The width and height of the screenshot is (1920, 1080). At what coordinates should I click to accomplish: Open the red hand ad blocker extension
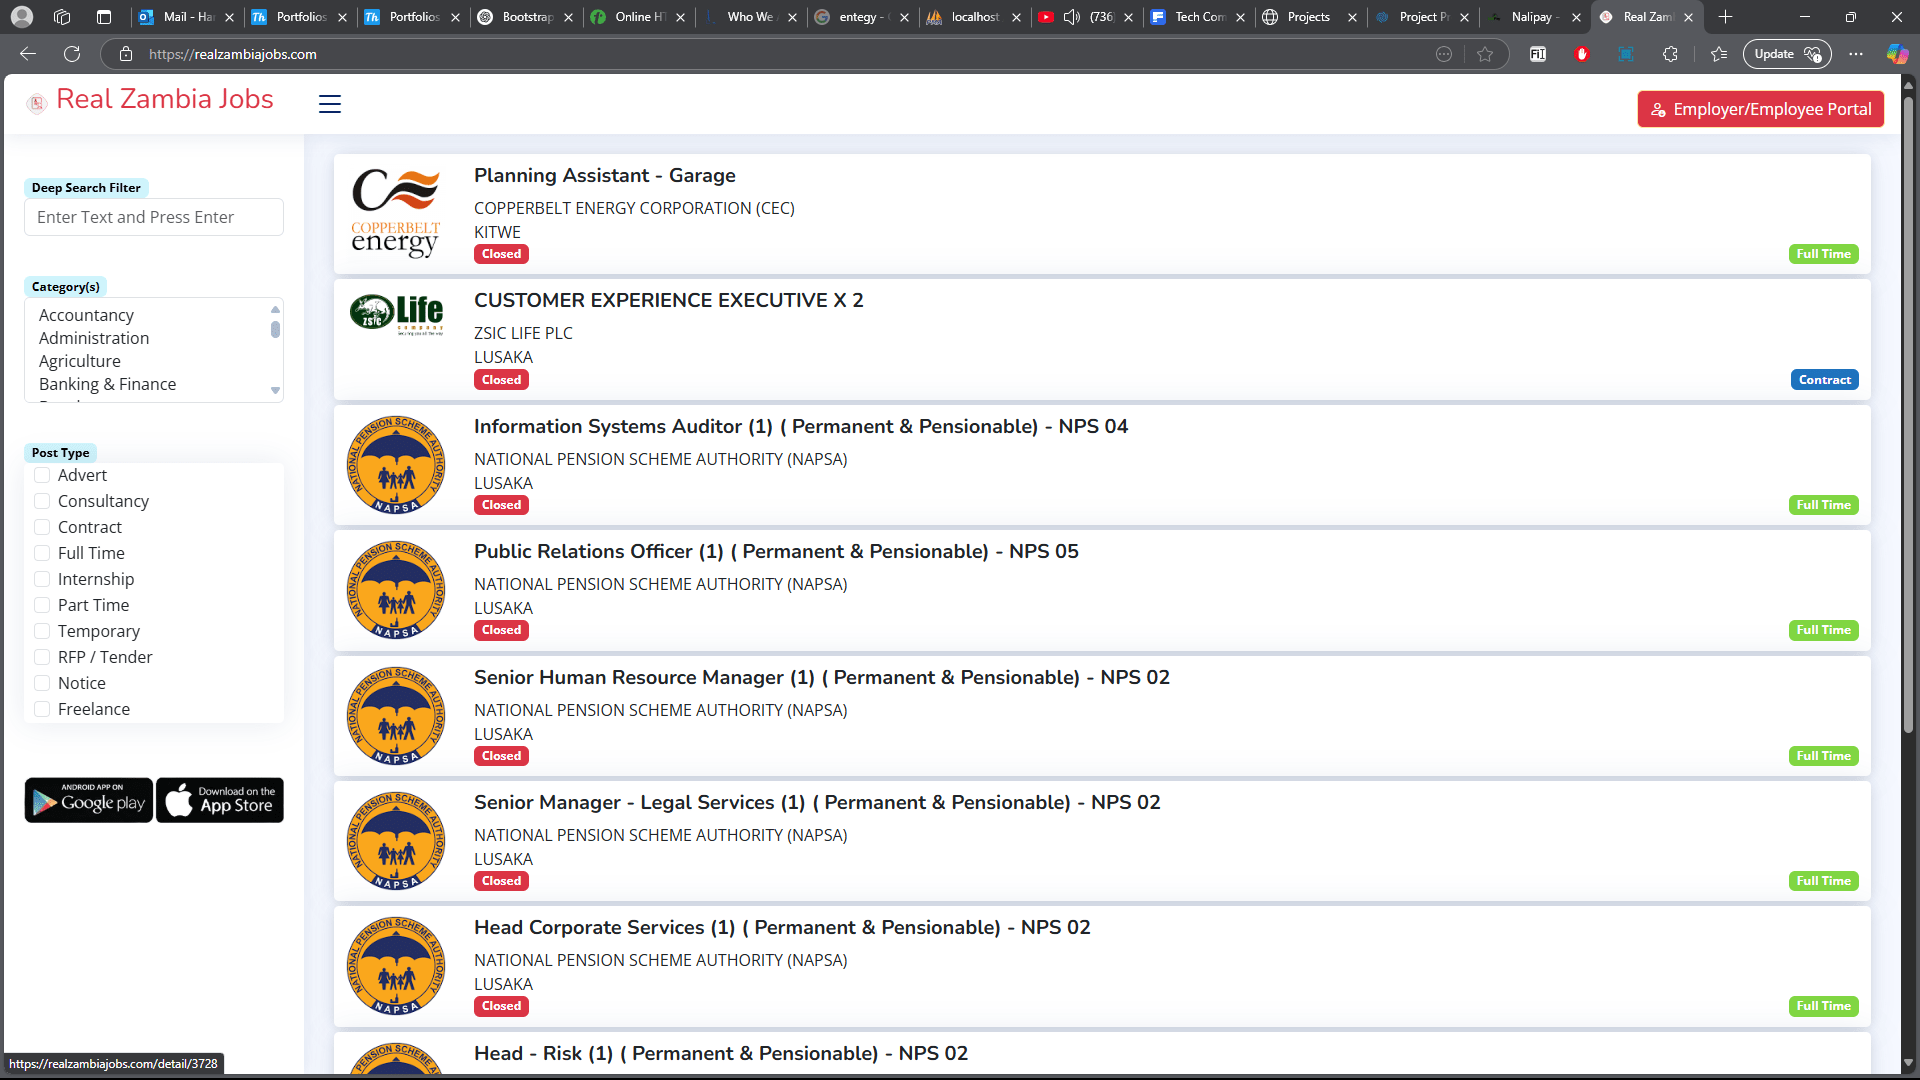click(1582, 54)
